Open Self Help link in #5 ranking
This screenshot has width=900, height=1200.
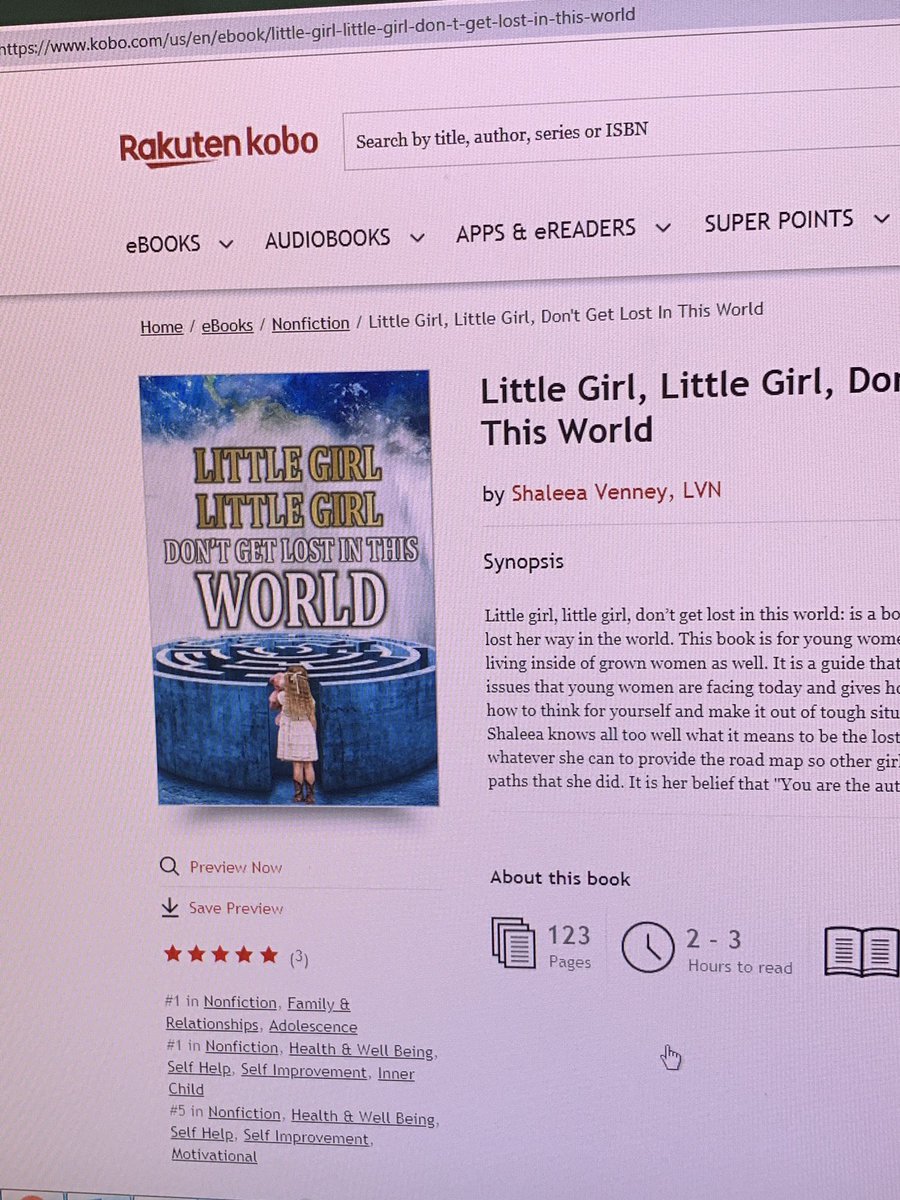[201, 1133]
